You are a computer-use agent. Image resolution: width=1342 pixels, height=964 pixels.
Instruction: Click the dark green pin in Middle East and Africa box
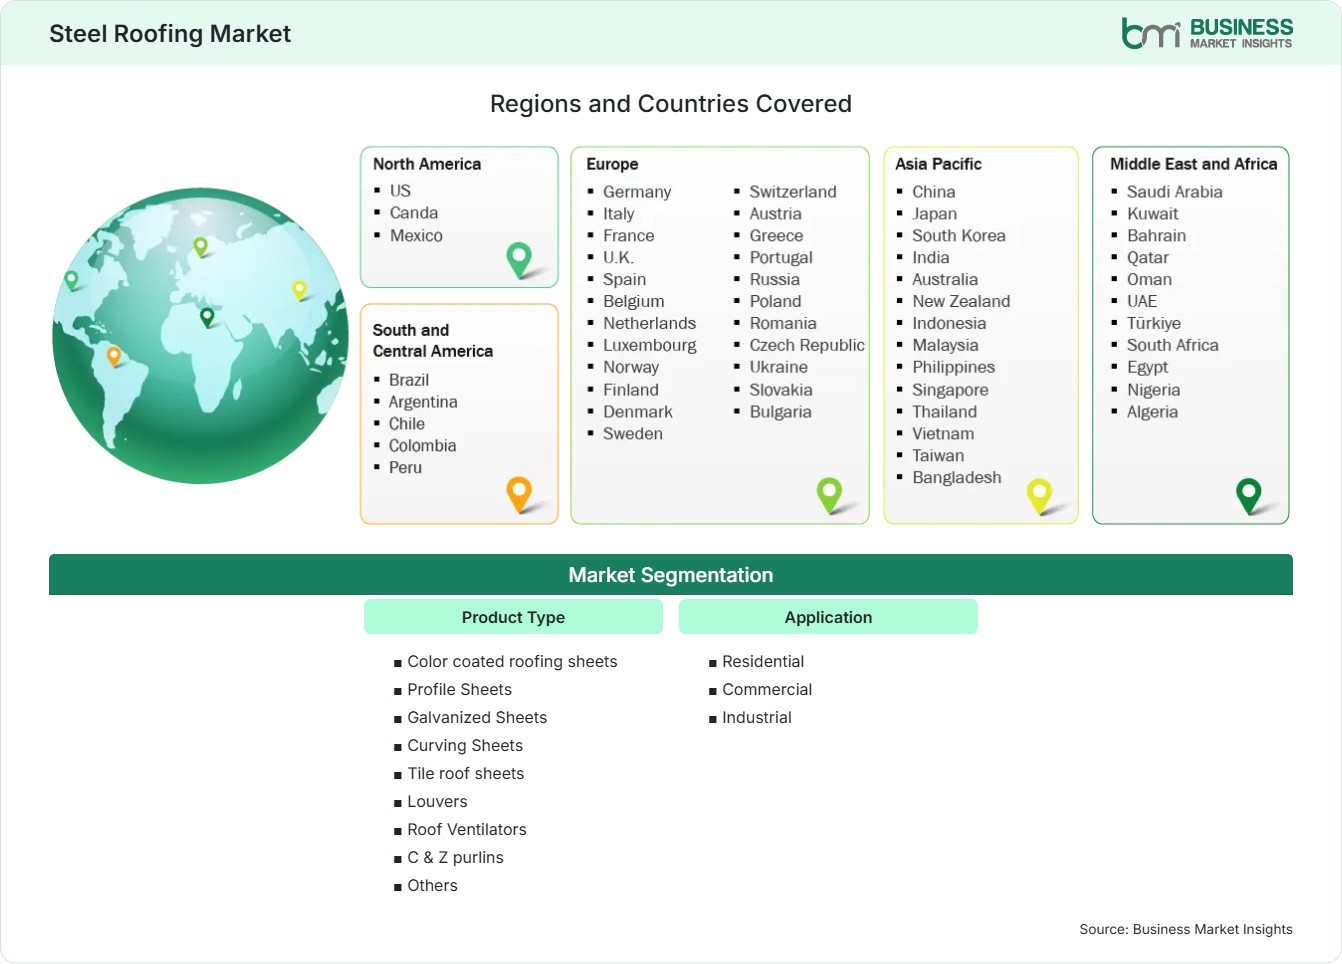1249,494
